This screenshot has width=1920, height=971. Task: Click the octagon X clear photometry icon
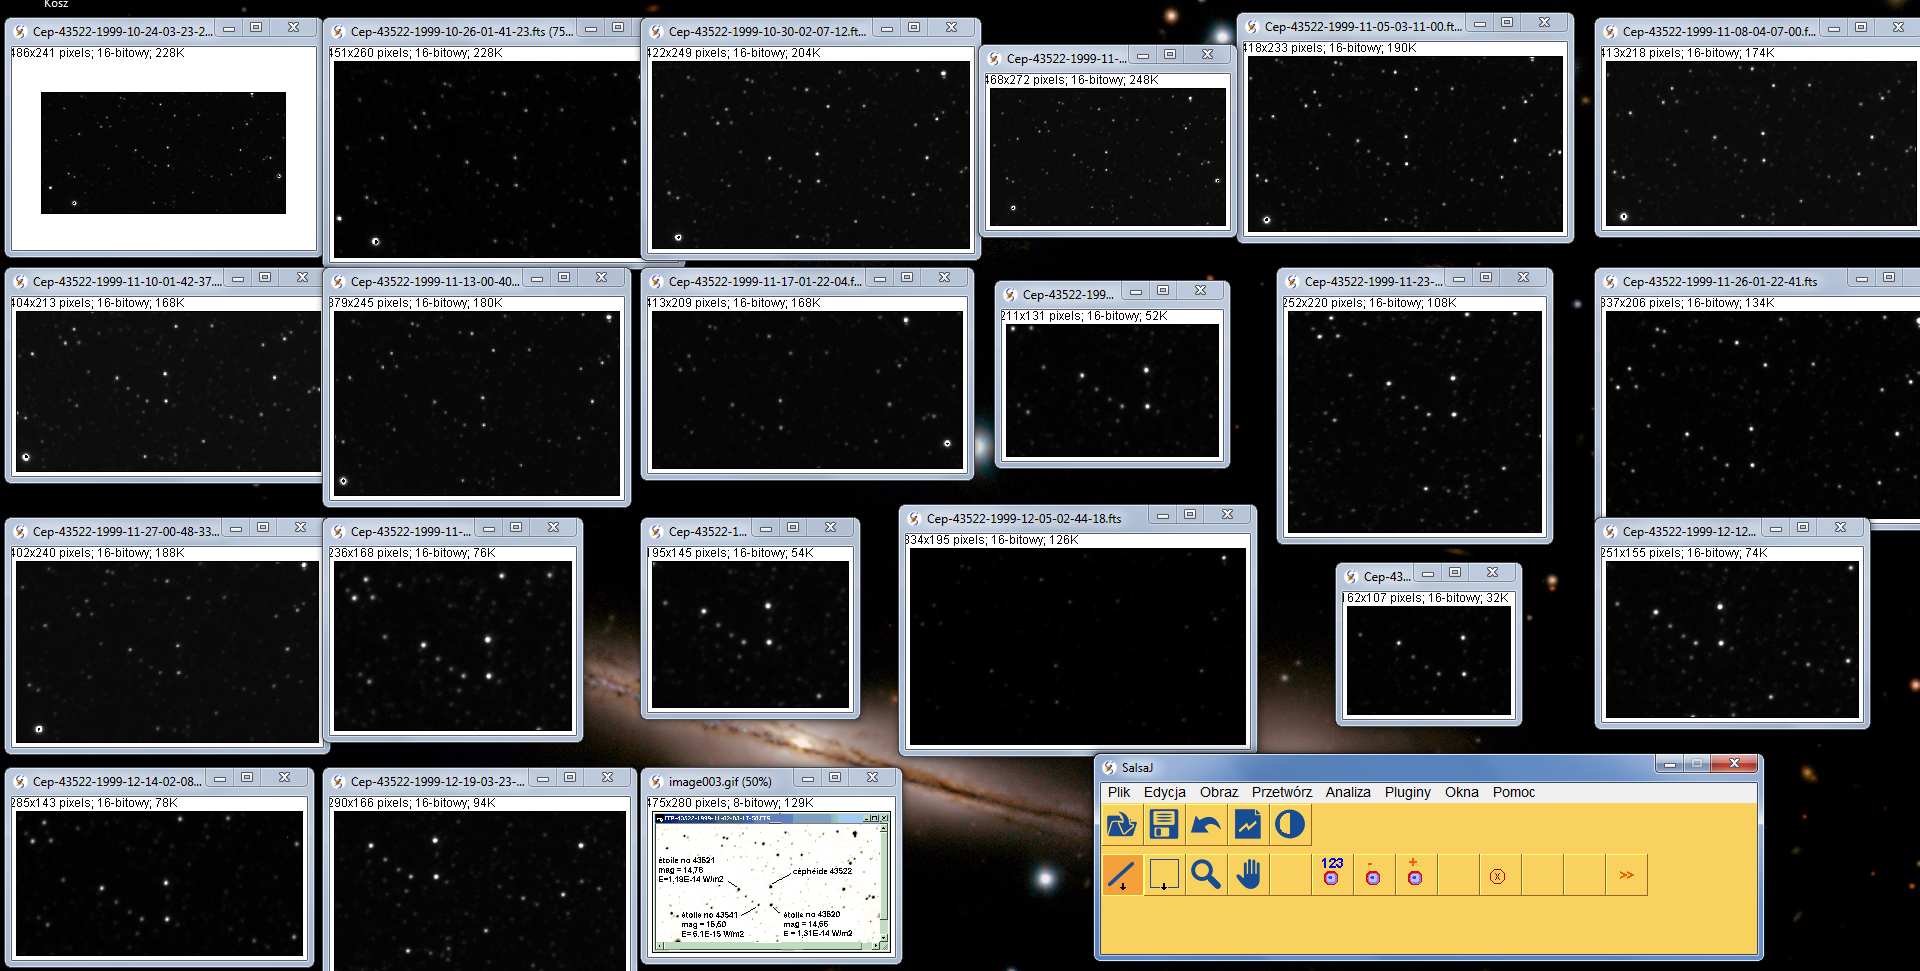click(x=1497, y=876)
